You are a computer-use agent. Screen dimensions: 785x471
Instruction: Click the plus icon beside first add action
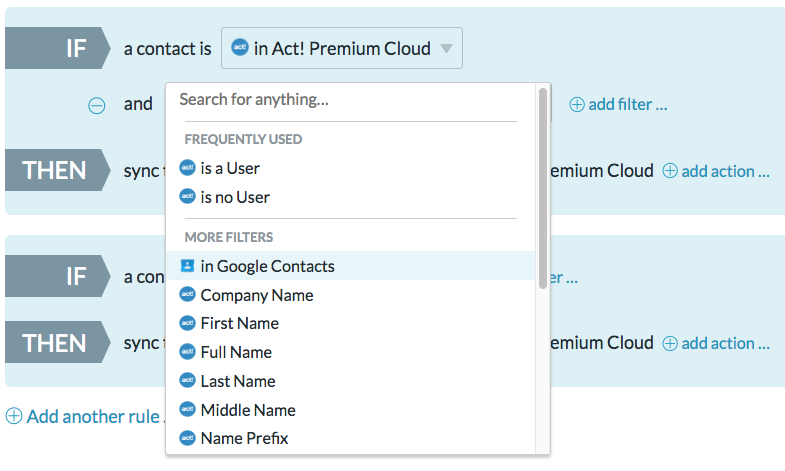tap(670, 171)
